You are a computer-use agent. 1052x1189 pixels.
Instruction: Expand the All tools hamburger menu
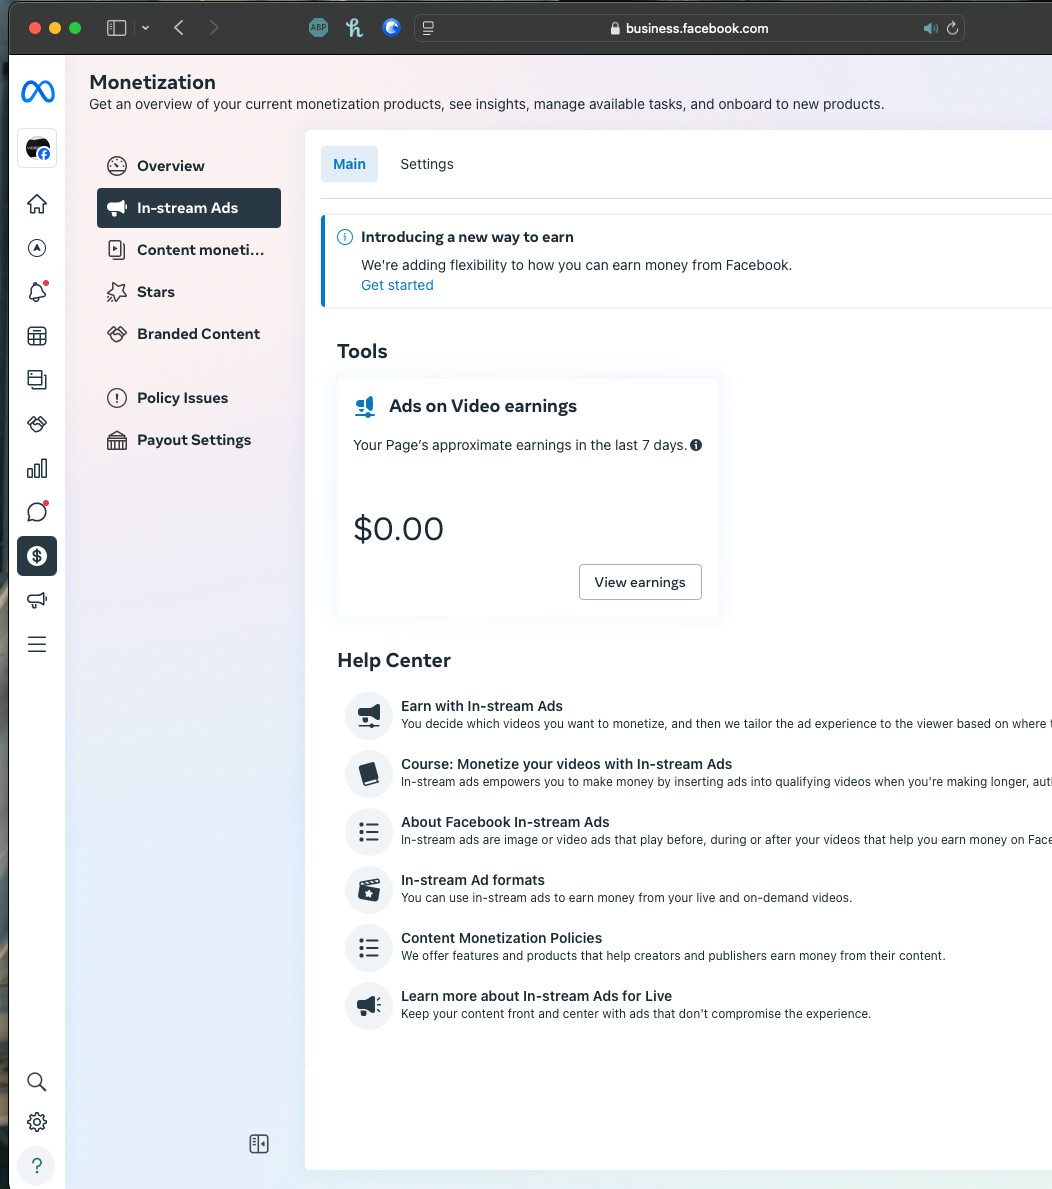click(37, 644)
